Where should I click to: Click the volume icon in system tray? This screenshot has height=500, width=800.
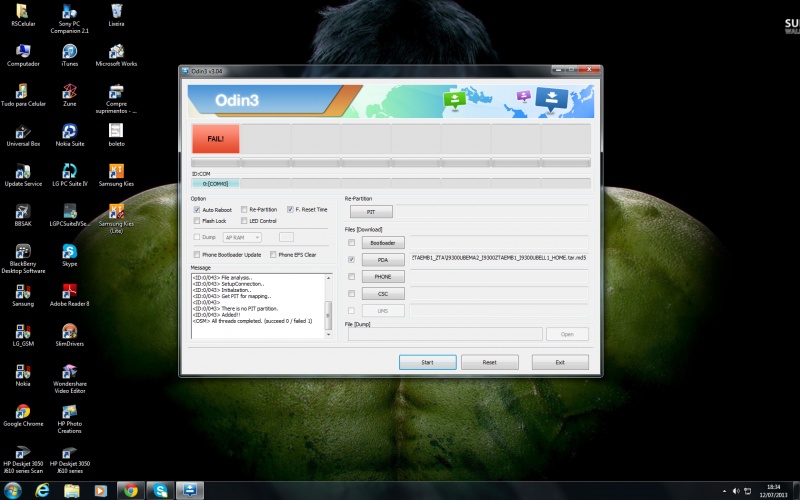pyautogui.click(x=736, y=491)
